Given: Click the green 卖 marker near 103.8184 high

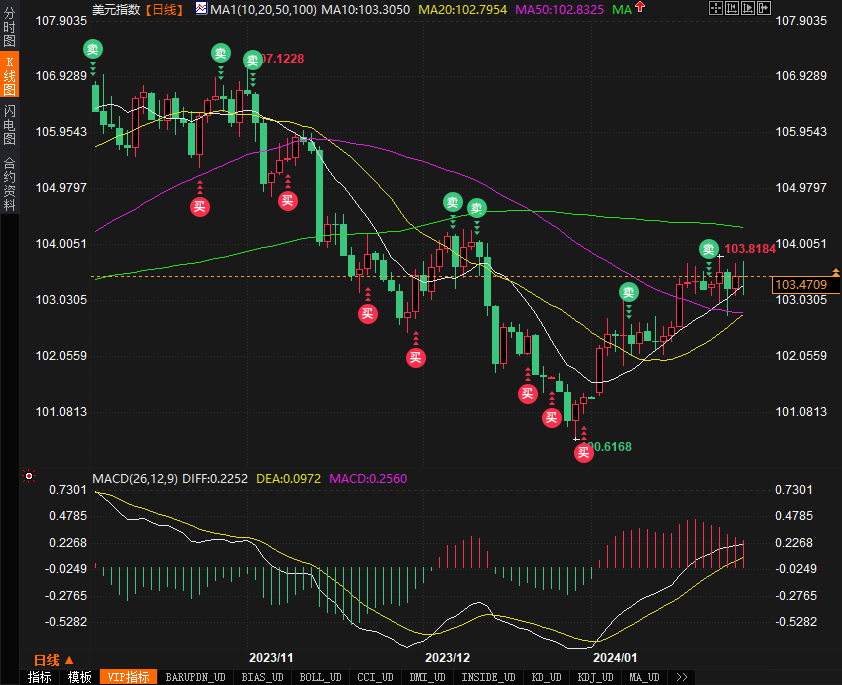Looking at the screenshot, I should (x=708, y=249).
